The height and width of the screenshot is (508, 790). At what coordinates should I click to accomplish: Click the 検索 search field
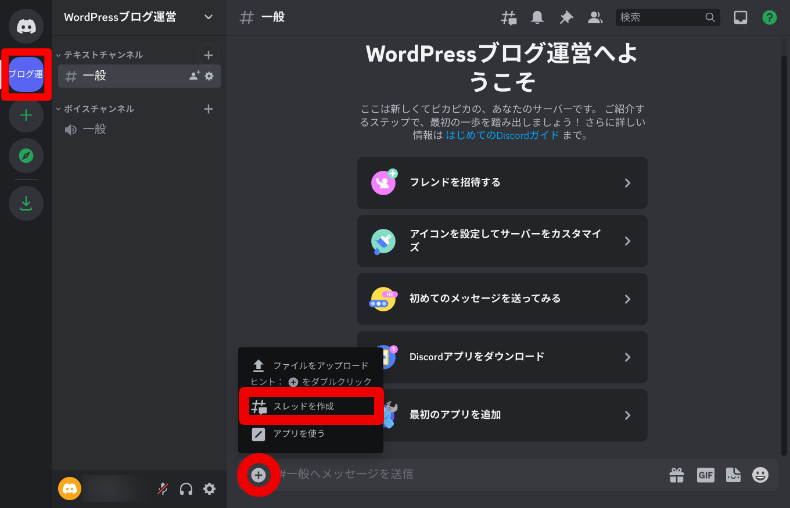[x=668, y=18]
